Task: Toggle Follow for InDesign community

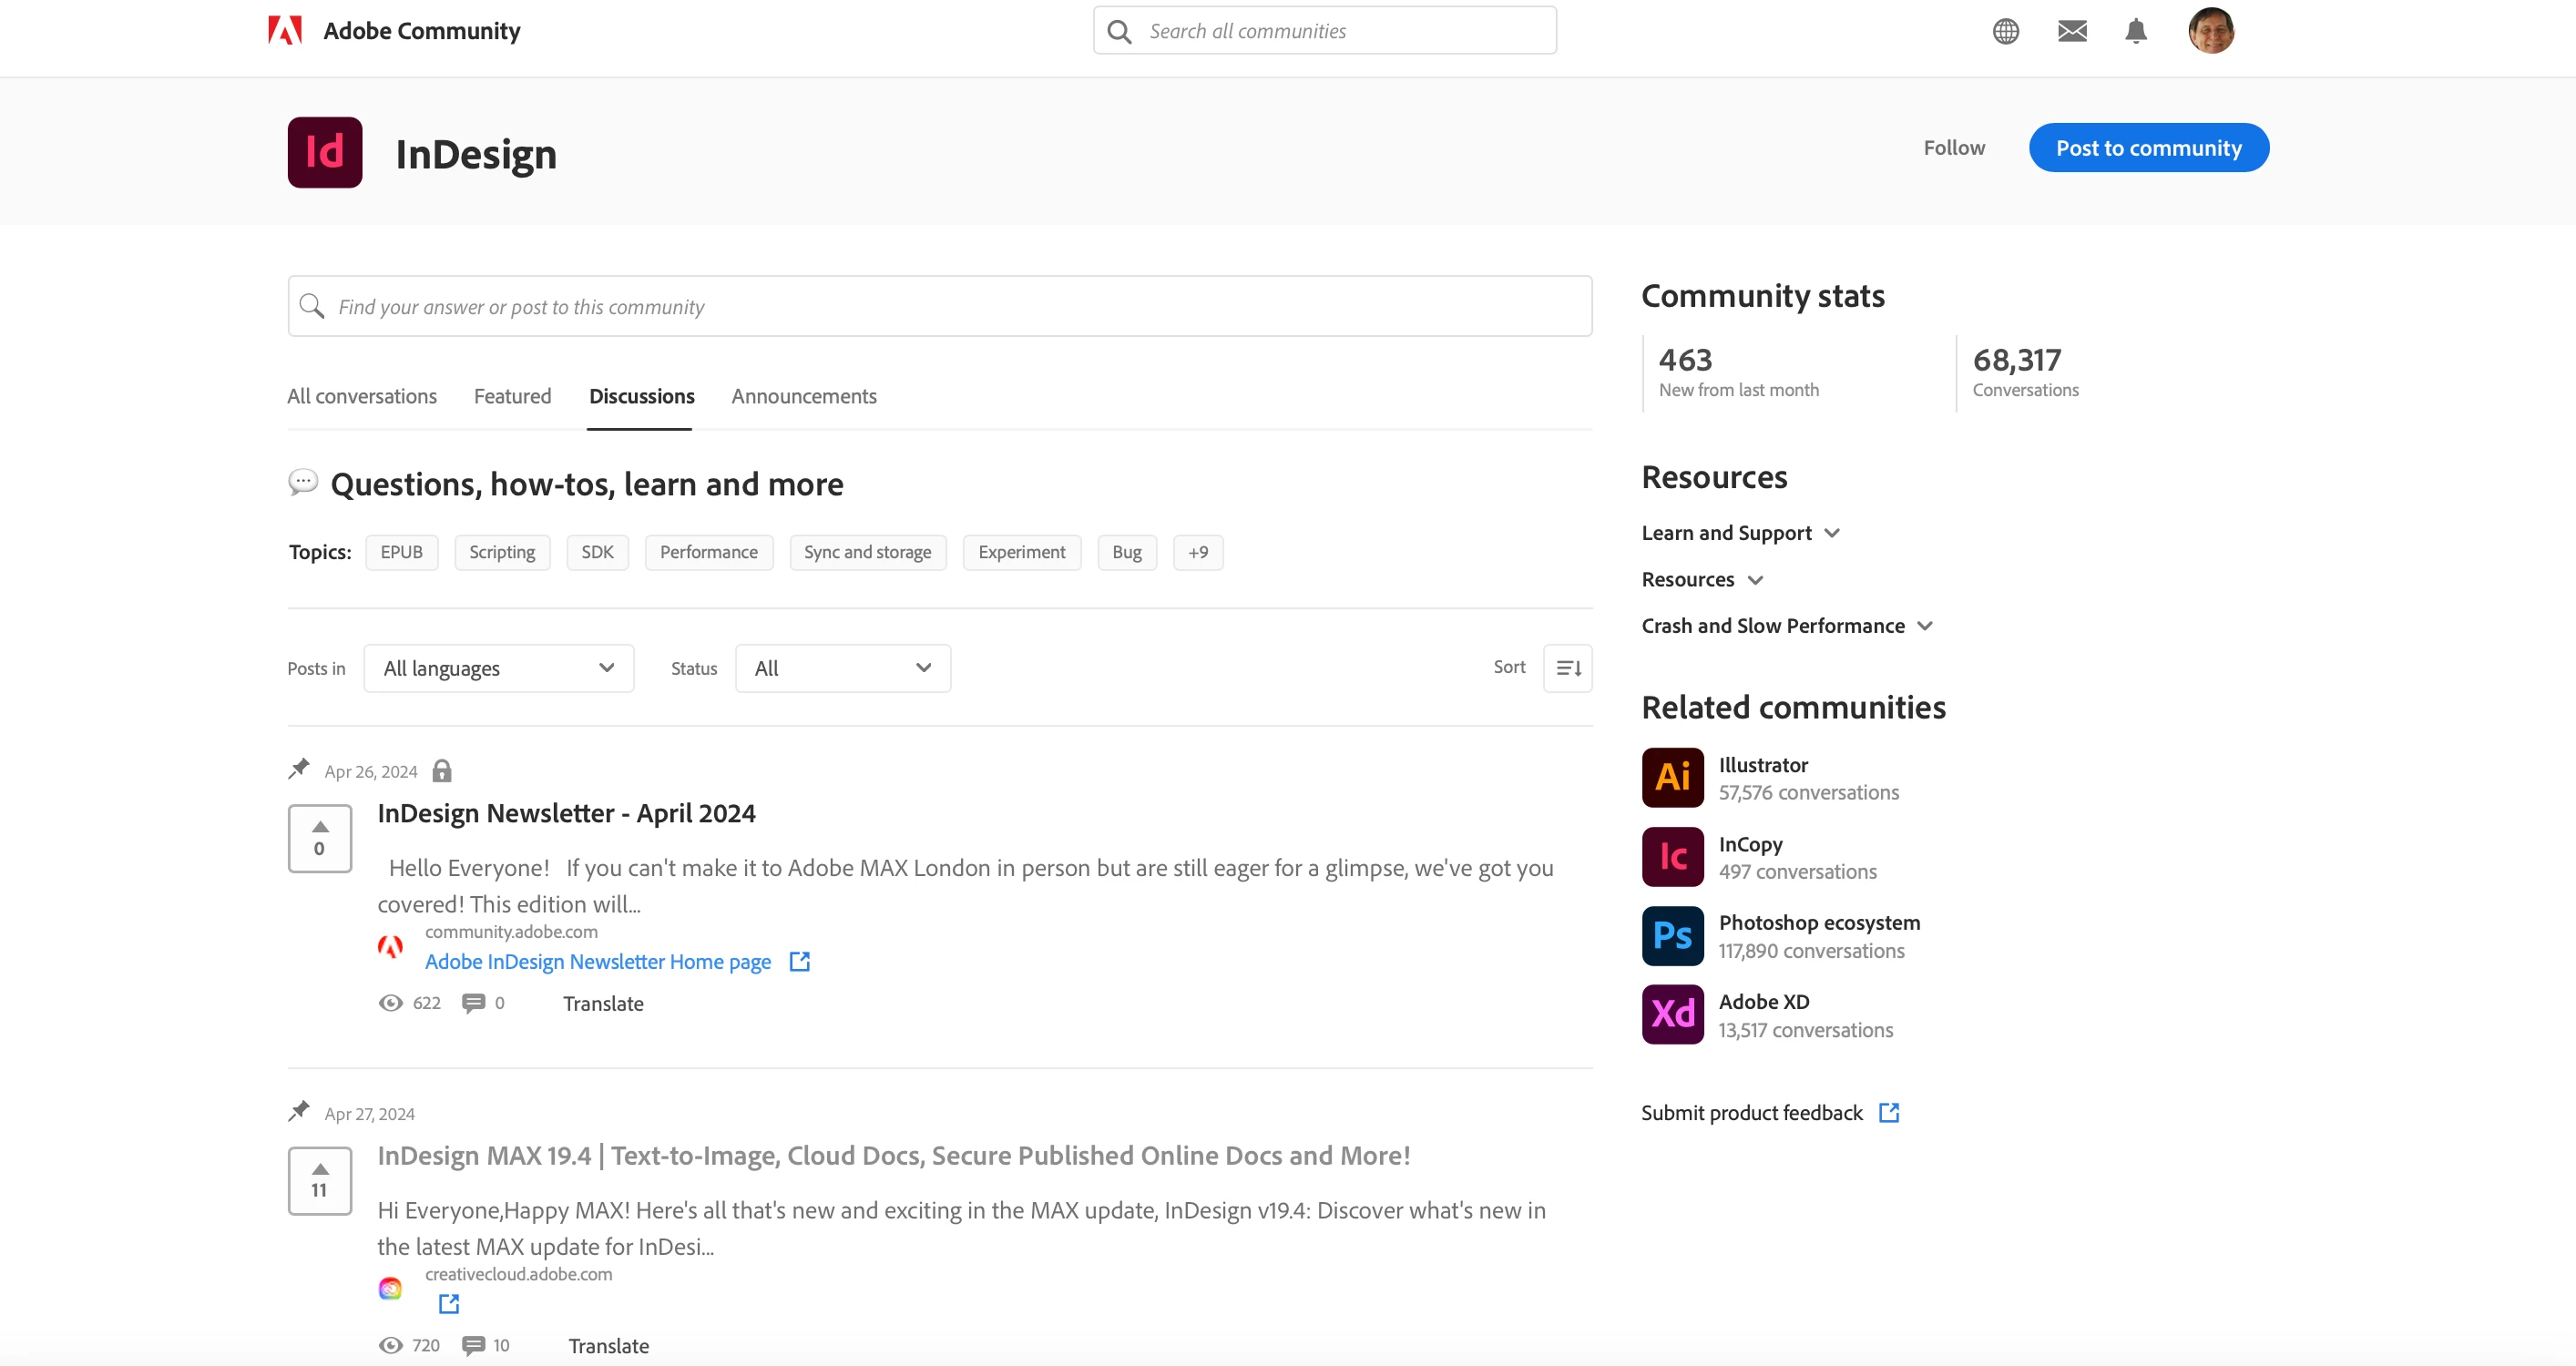Action: [1954, 148]
